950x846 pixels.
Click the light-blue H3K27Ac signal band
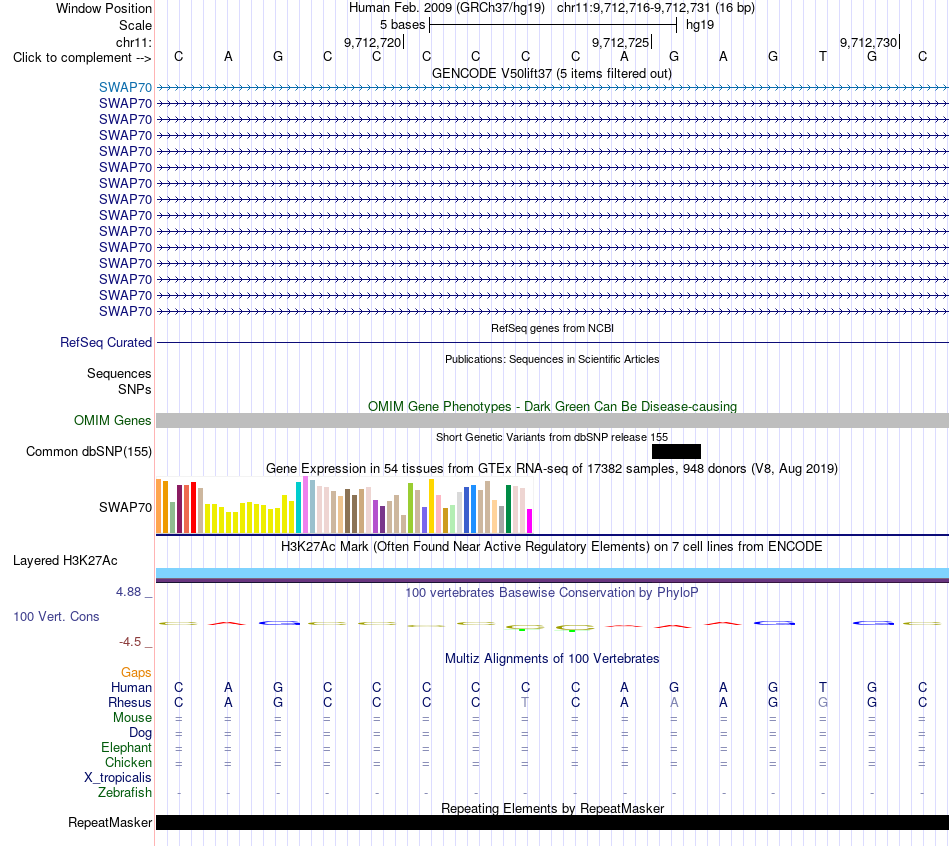[552, 573]
